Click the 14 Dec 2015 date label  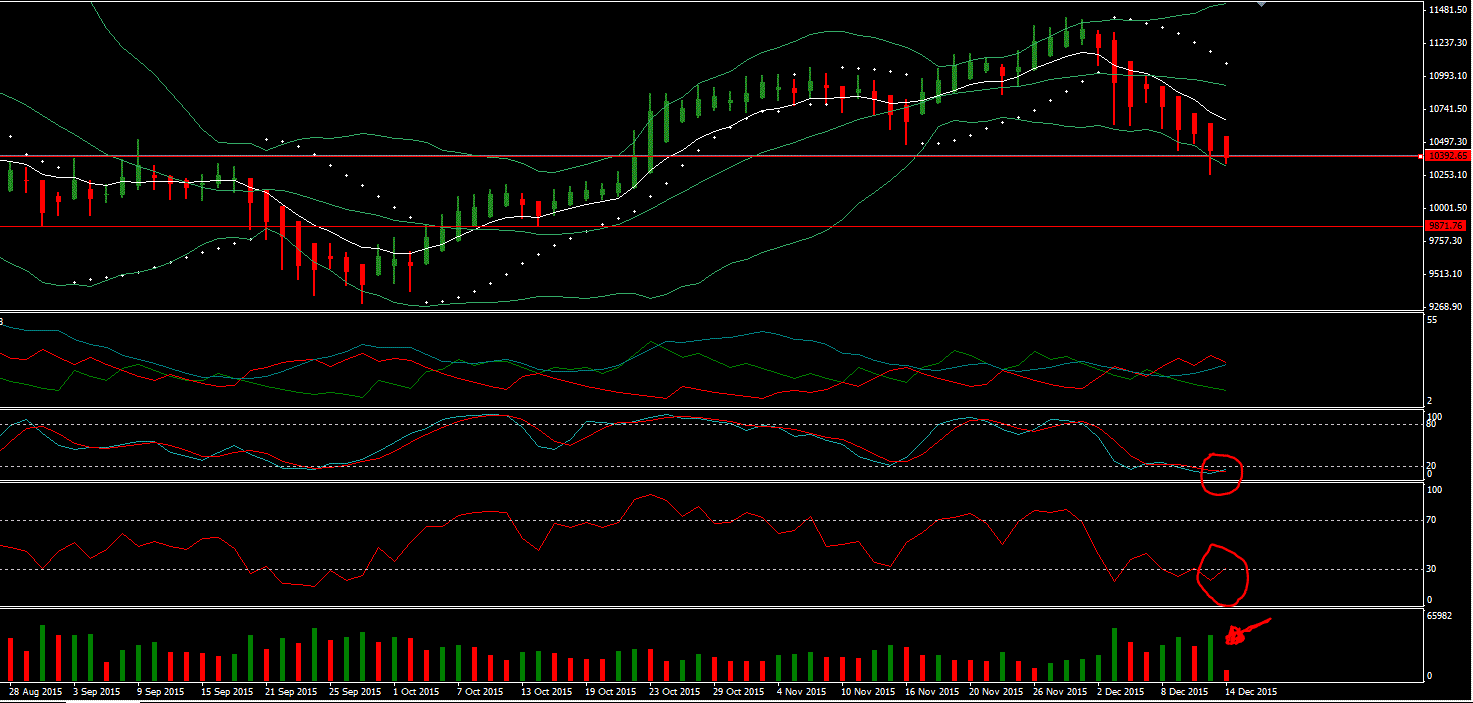(1253, 692)
